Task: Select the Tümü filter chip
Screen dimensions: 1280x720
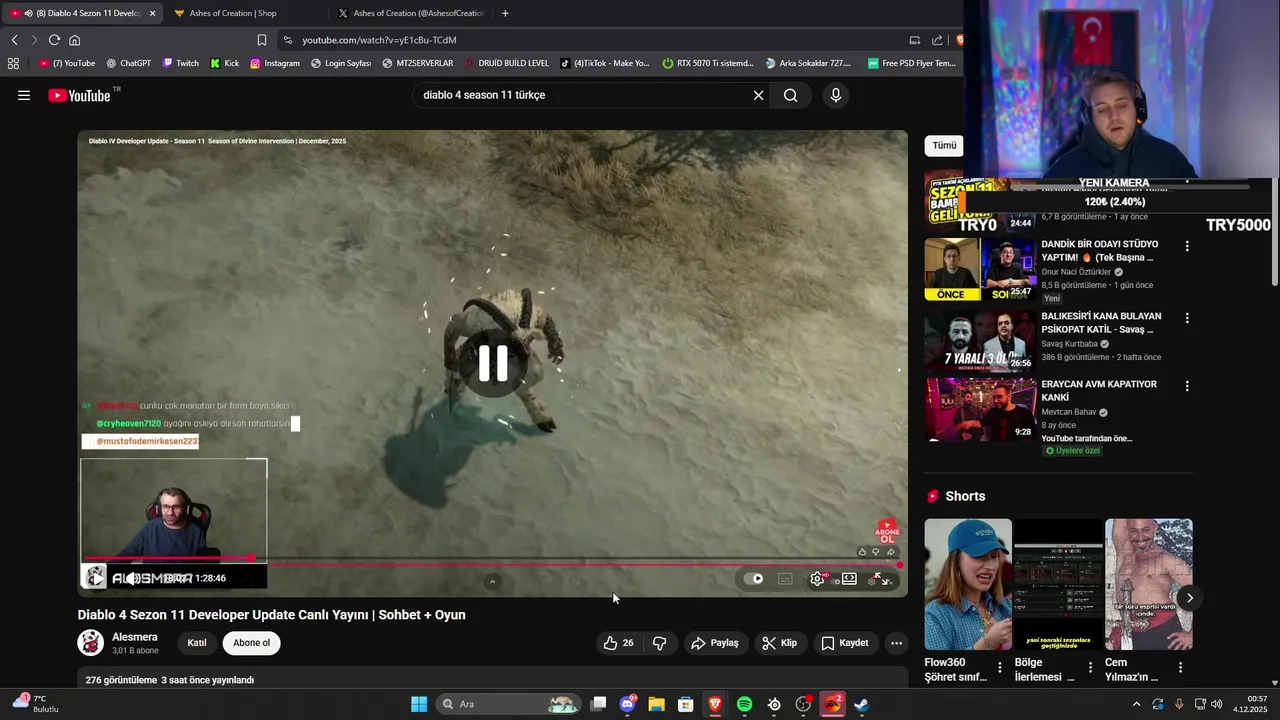Action: 944,145
